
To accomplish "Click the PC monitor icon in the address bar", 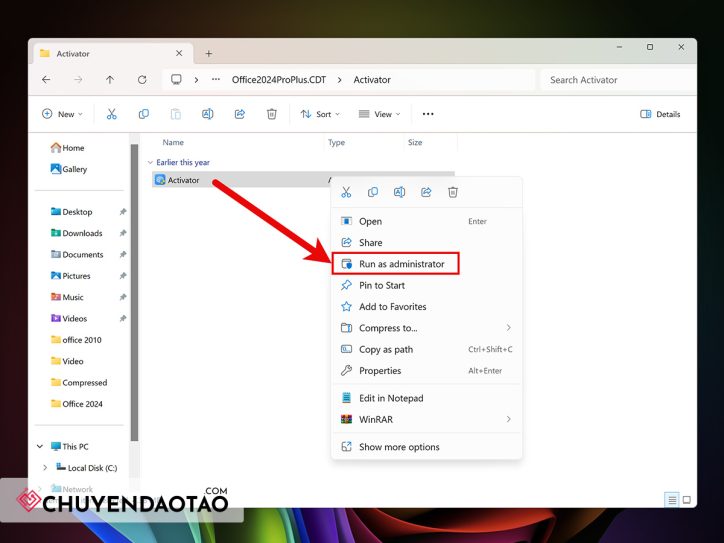I will [176, 79].
